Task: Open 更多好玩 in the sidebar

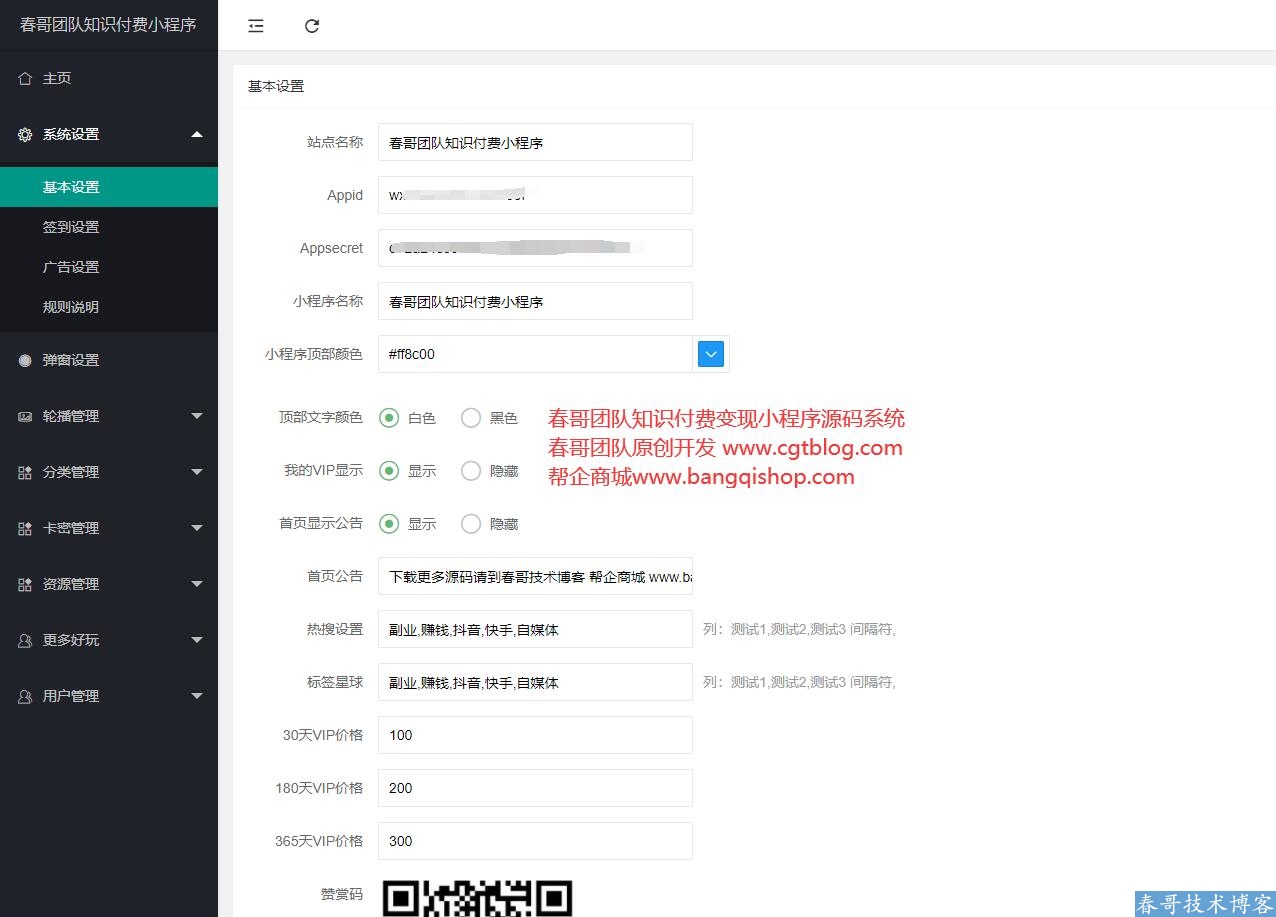Action: [71, 640]
